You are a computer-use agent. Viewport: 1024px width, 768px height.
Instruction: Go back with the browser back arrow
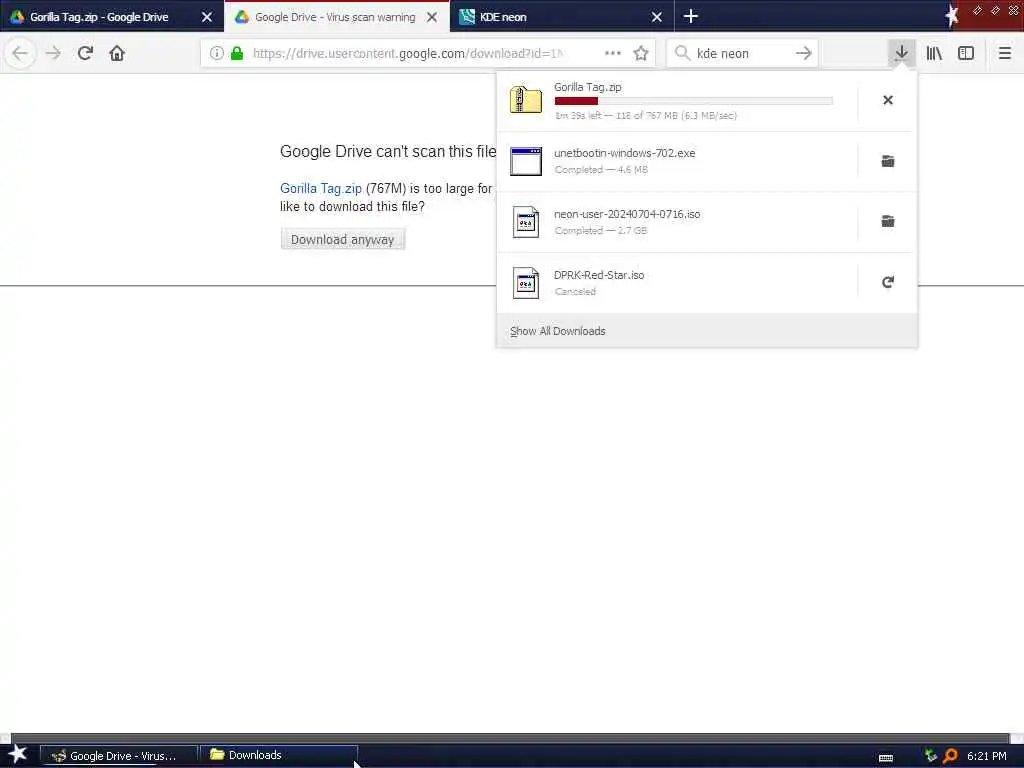(20, 53)
